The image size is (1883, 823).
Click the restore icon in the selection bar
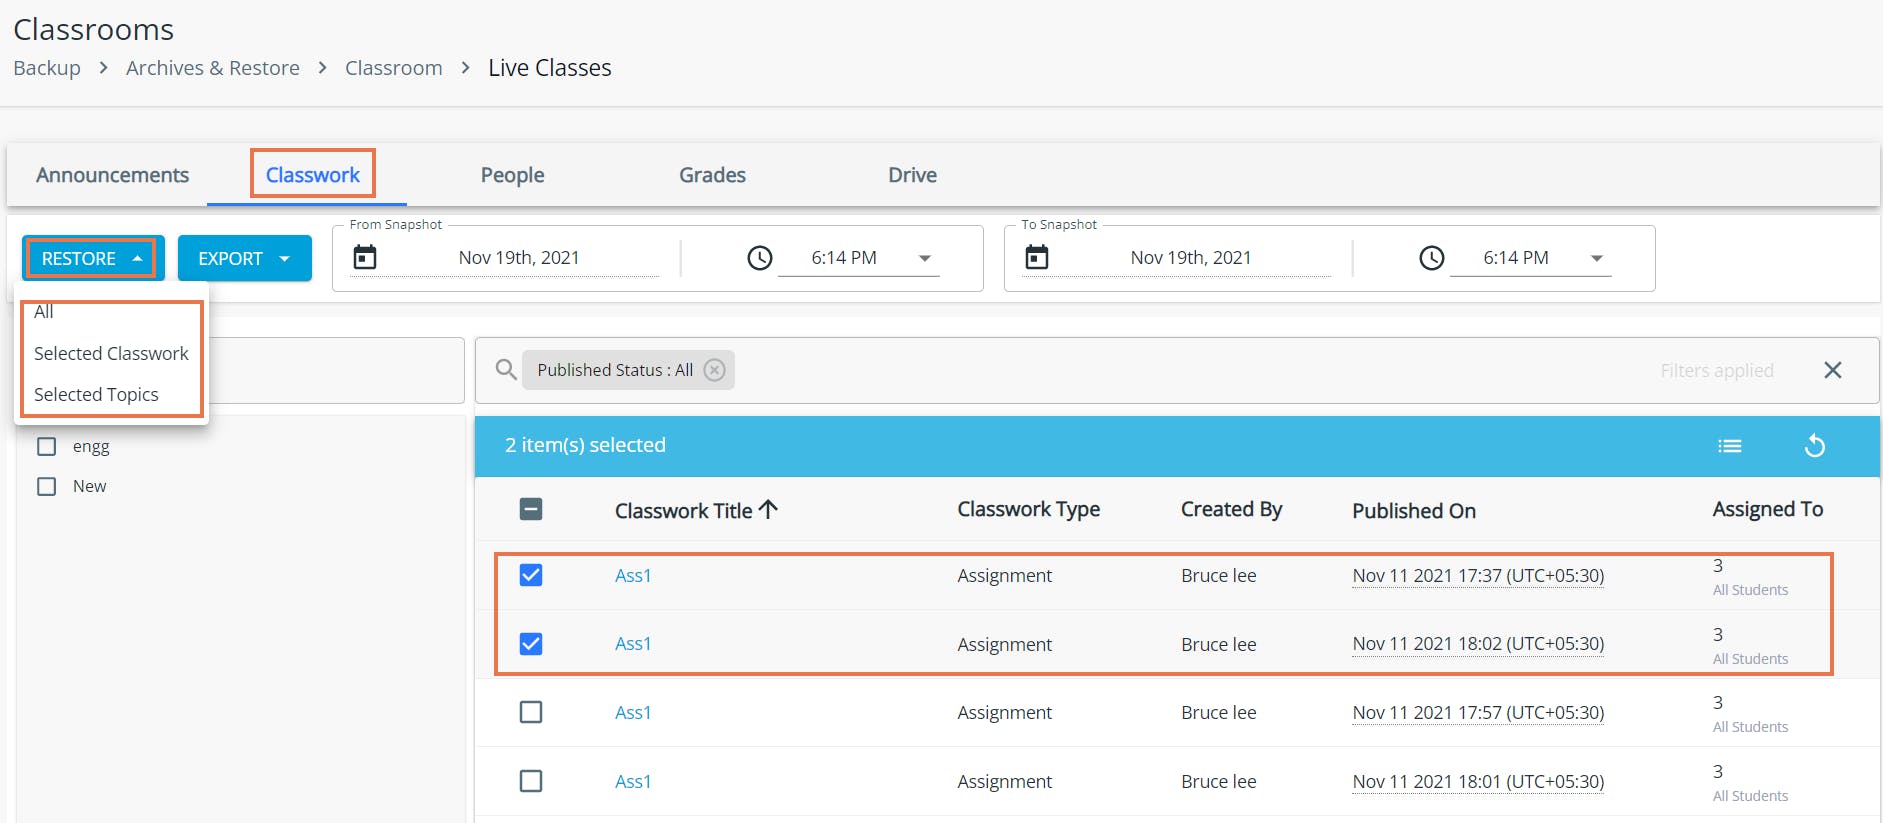1814,446
